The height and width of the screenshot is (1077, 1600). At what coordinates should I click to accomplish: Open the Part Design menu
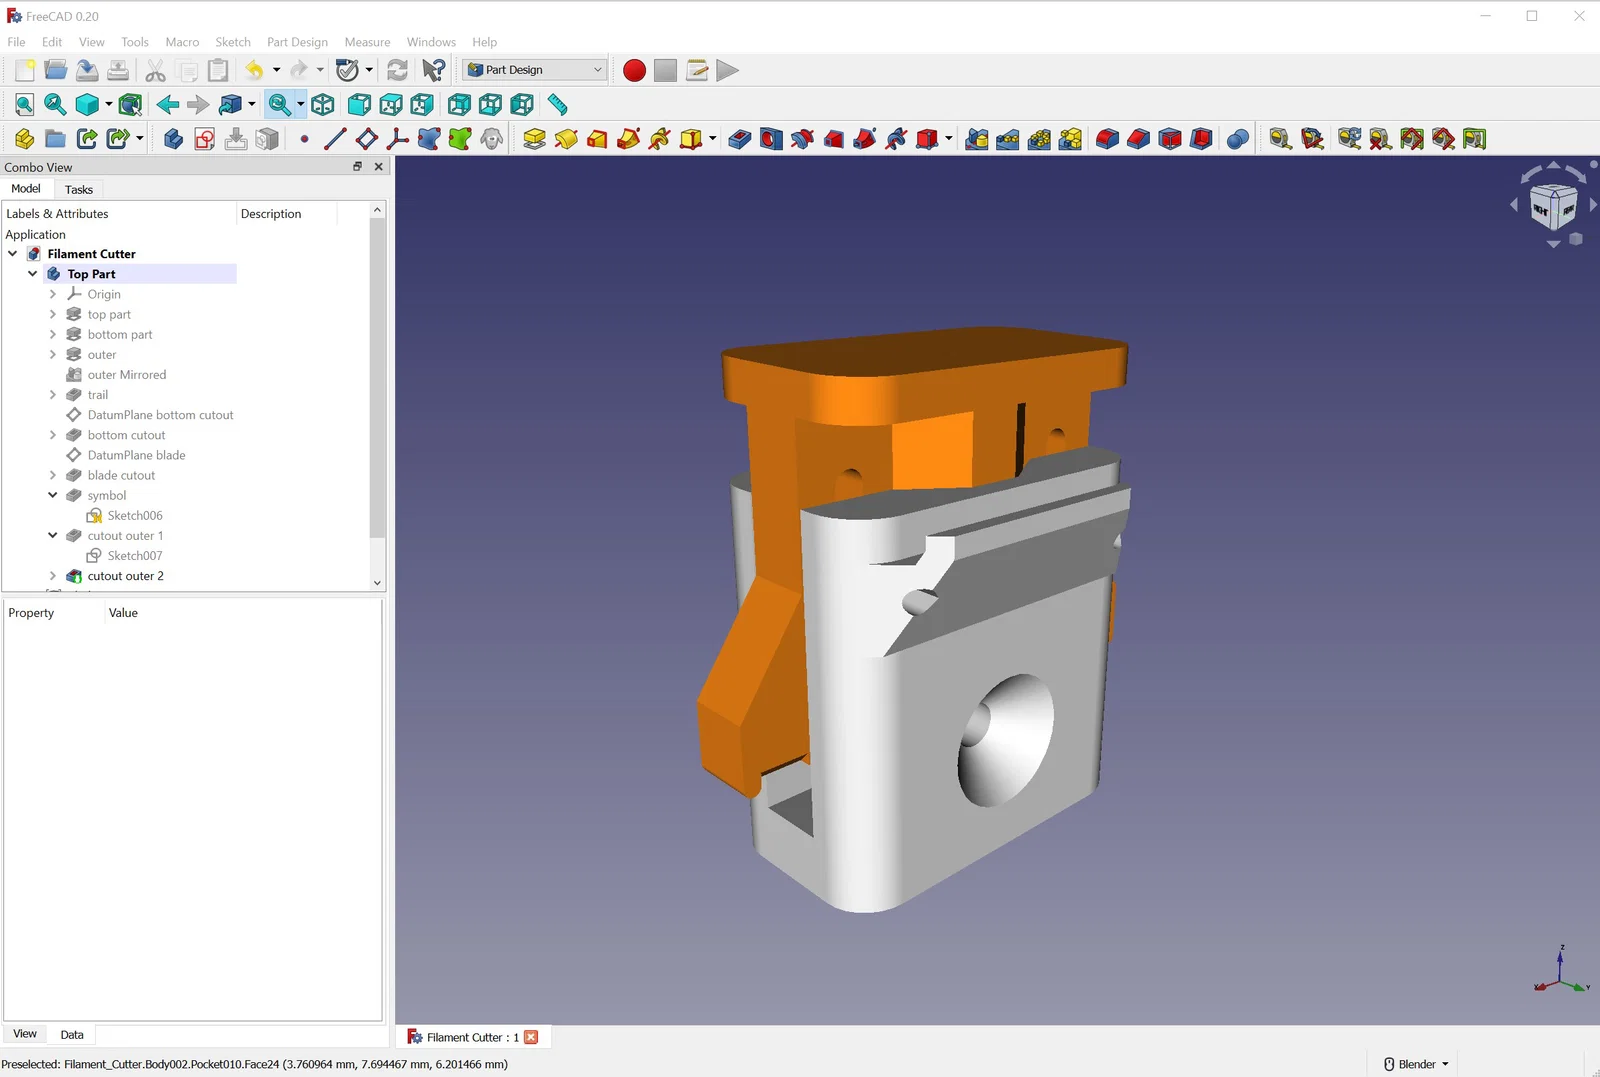(297, 42)
